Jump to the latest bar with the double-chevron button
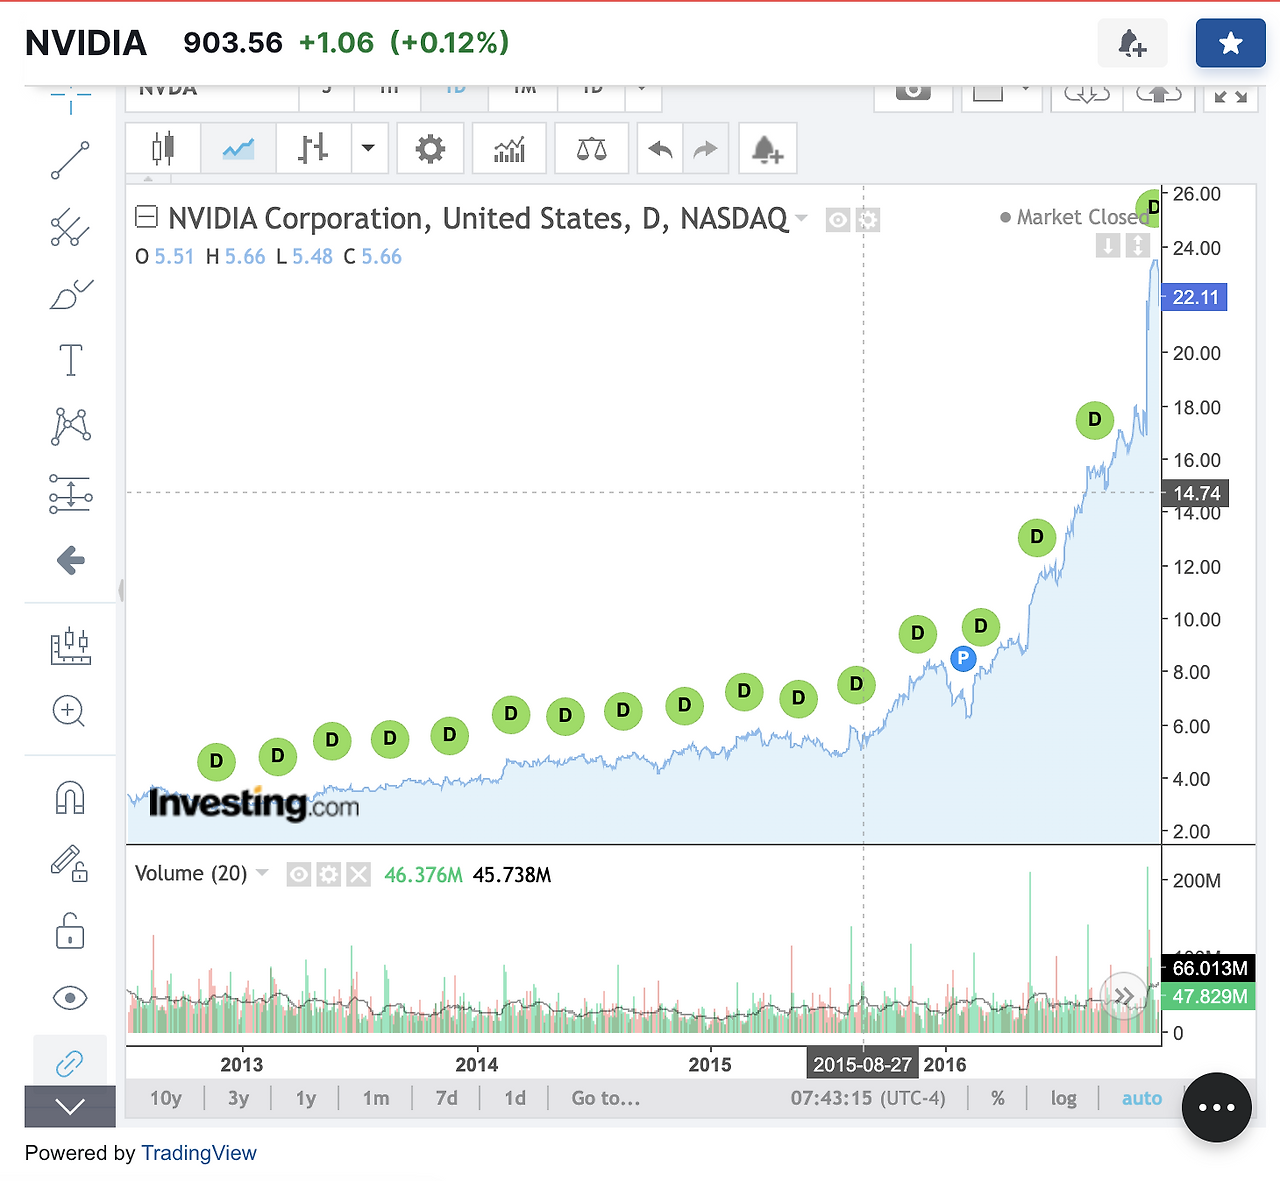This screenshot has height=1181, width=1280. [1124, 996]
